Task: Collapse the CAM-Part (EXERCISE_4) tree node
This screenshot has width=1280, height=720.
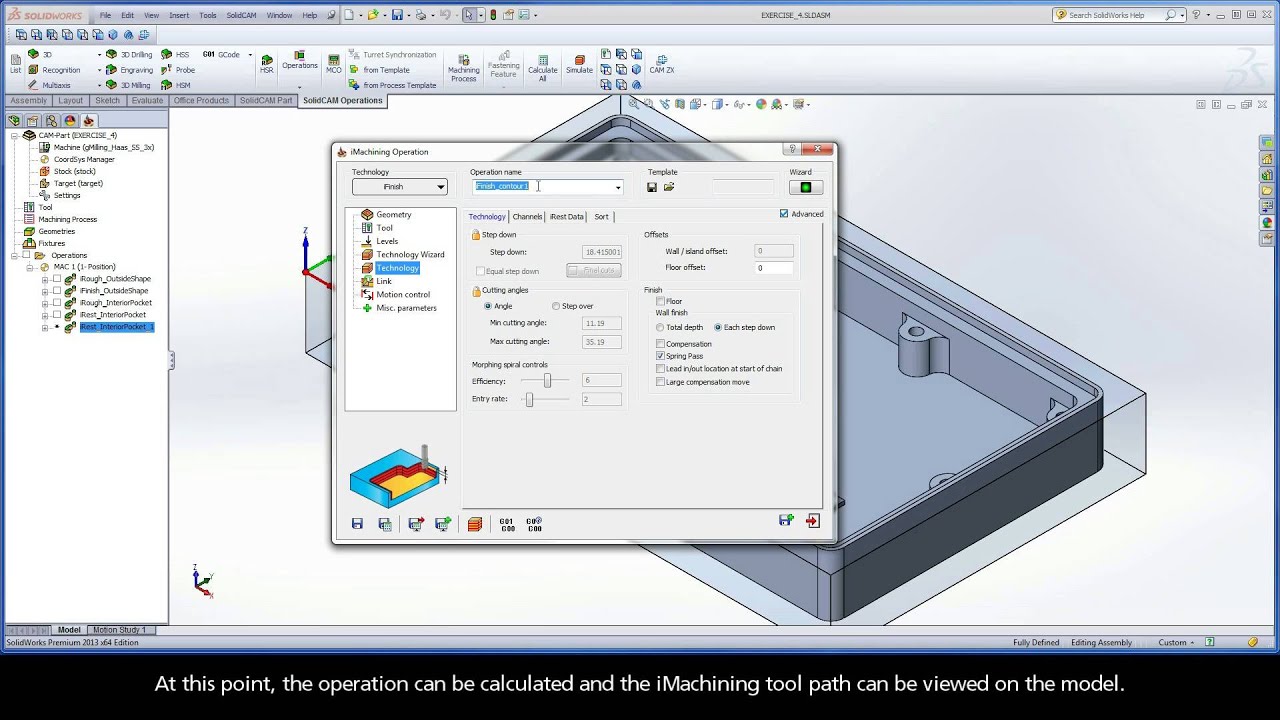Action: [x=15, y=135]
